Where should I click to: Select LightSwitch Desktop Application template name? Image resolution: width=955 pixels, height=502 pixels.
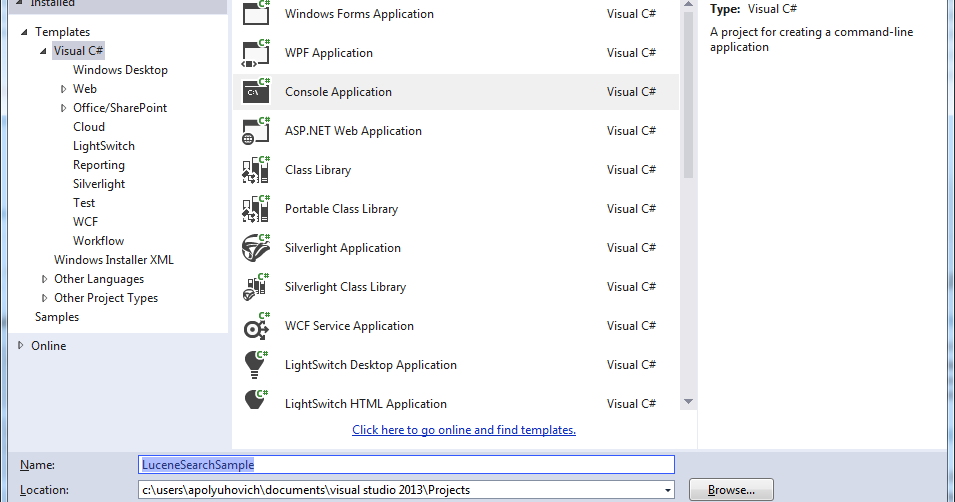(x=371, y=365)
